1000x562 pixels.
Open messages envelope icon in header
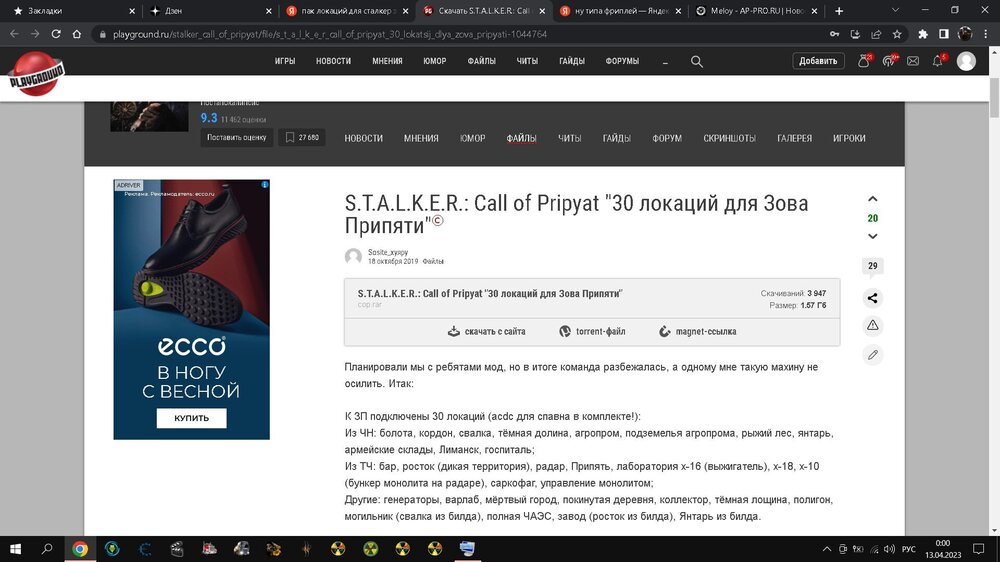tap(913, 61)
